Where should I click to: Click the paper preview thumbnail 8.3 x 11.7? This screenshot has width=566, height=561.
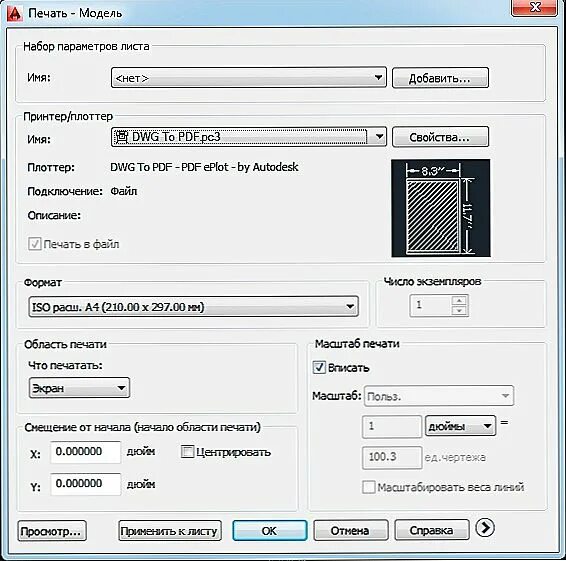click(x=441, y=208)
